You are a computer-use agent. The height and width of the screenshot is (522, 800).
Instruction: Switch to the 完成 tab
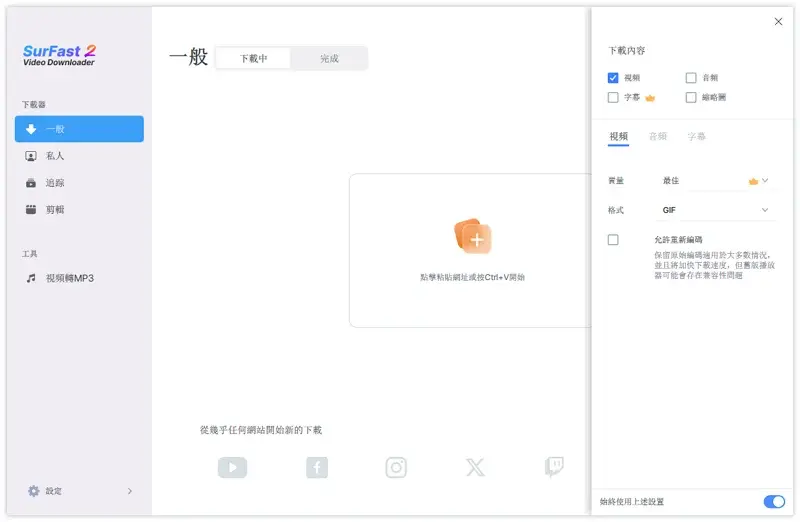(329, 59)
